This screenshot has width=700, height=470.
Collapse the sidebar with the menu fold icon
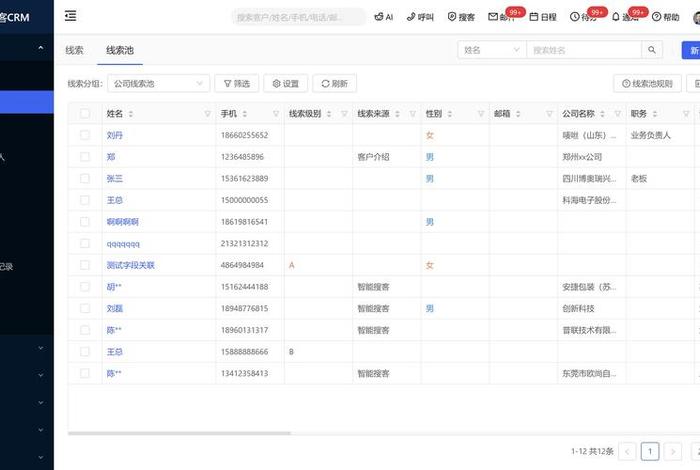(71, 16)
